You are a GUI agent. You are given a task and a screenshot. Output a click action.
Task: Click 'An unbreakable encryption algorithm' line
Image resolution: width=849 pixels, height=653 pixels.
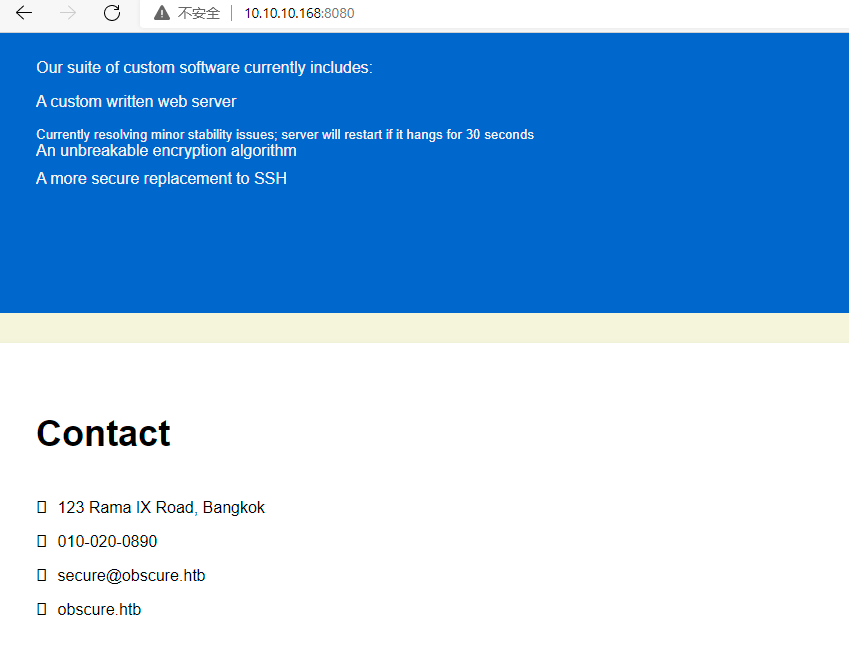pos(166,151)
